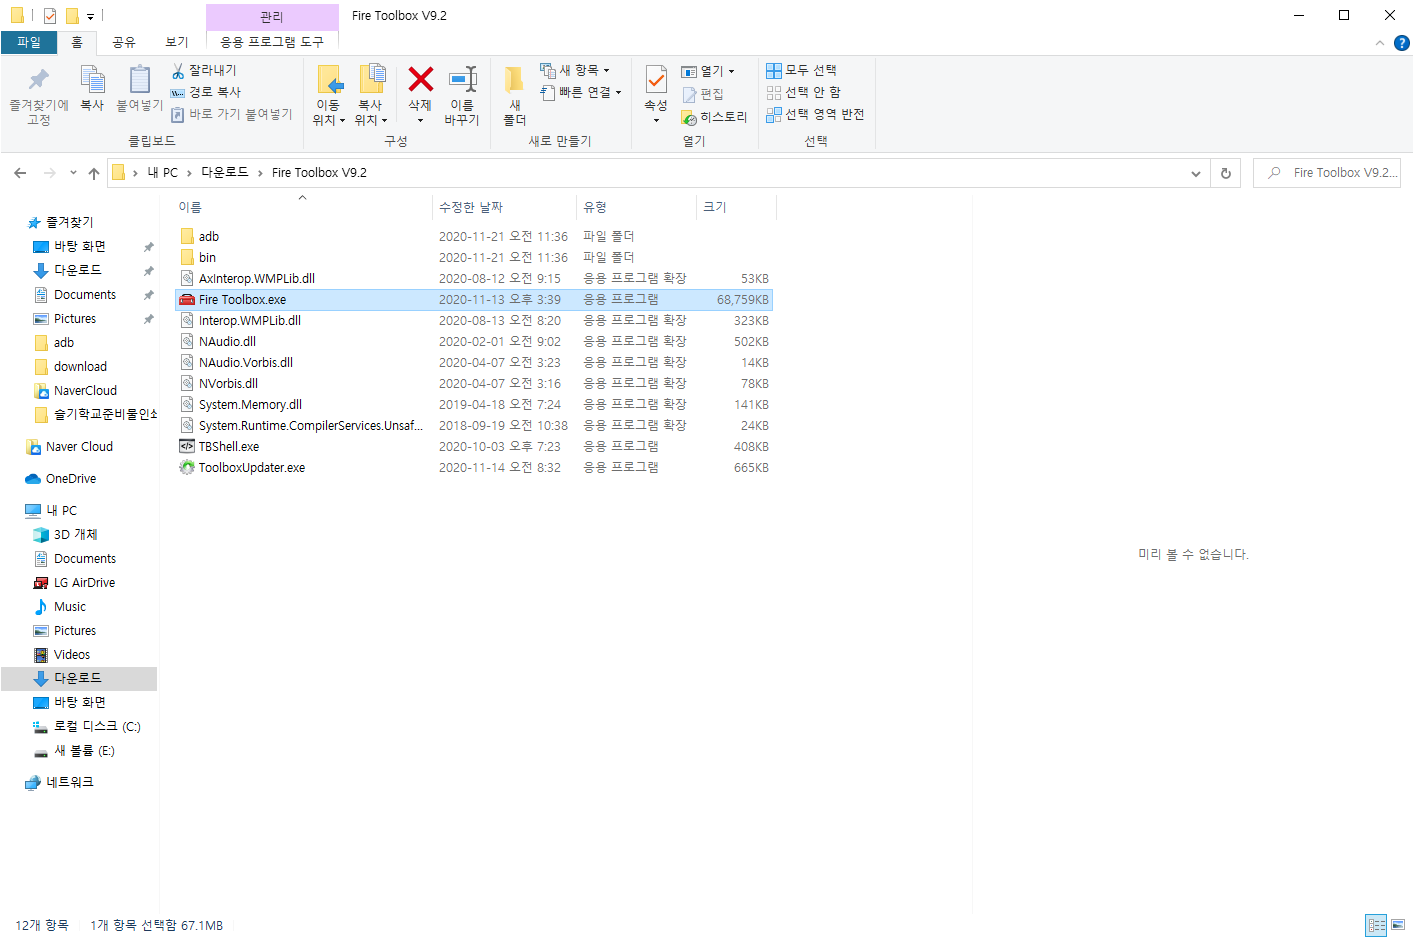Collapse the ribbon with chevron

click(x=1380, y=43)
